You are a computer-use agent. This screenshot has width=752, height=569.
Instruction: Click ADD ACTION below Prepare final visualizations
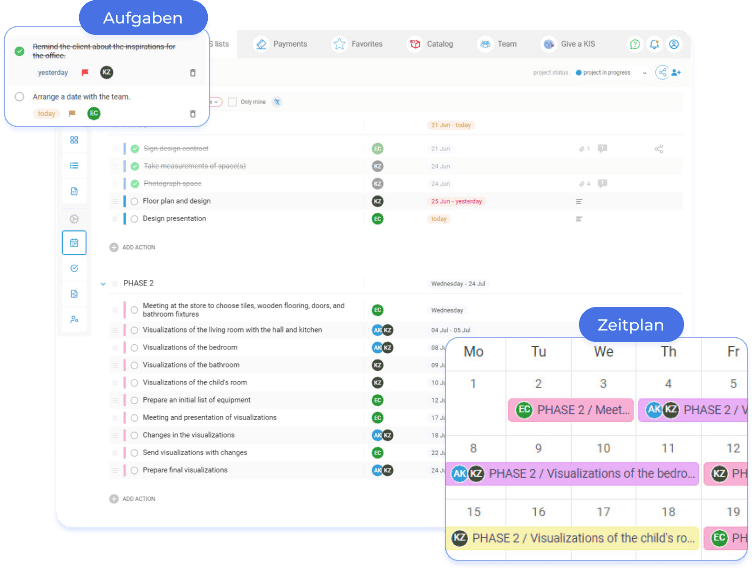[x=133, y=499]
